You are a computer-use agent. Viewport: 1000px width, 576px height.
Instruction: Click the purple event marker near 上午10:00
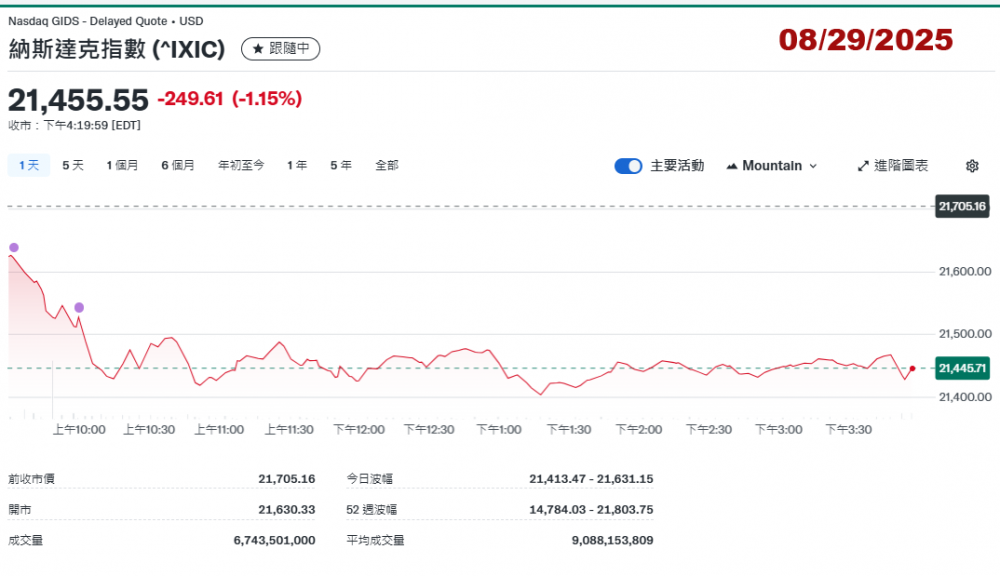pyautogui.click(x=79, y=307)
